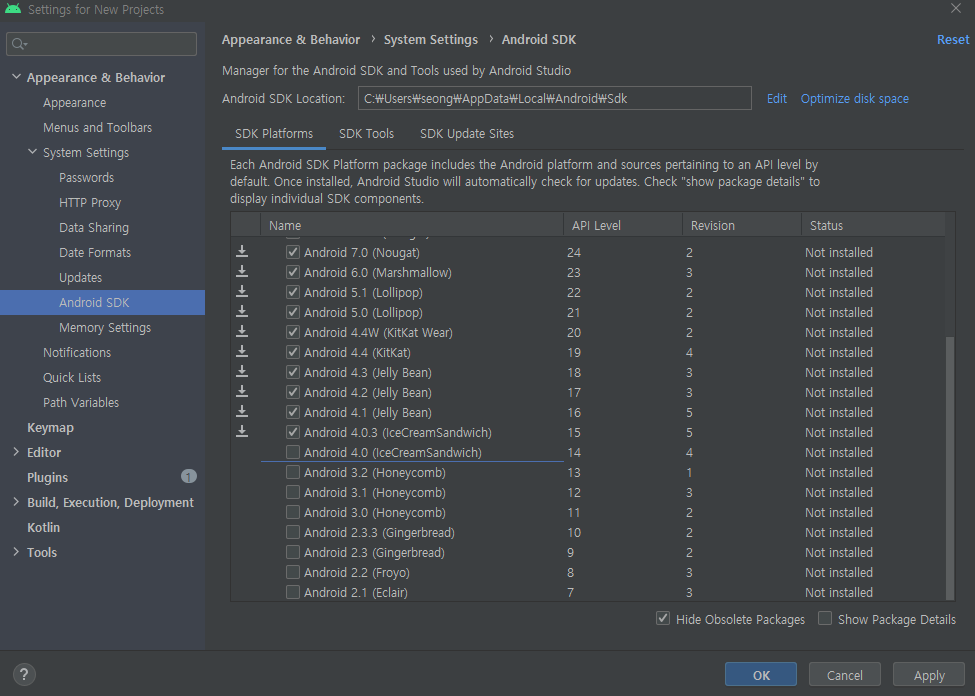Screen dimensions: 975x696
Task: Open Keymap settings
Action: point(50,427)
